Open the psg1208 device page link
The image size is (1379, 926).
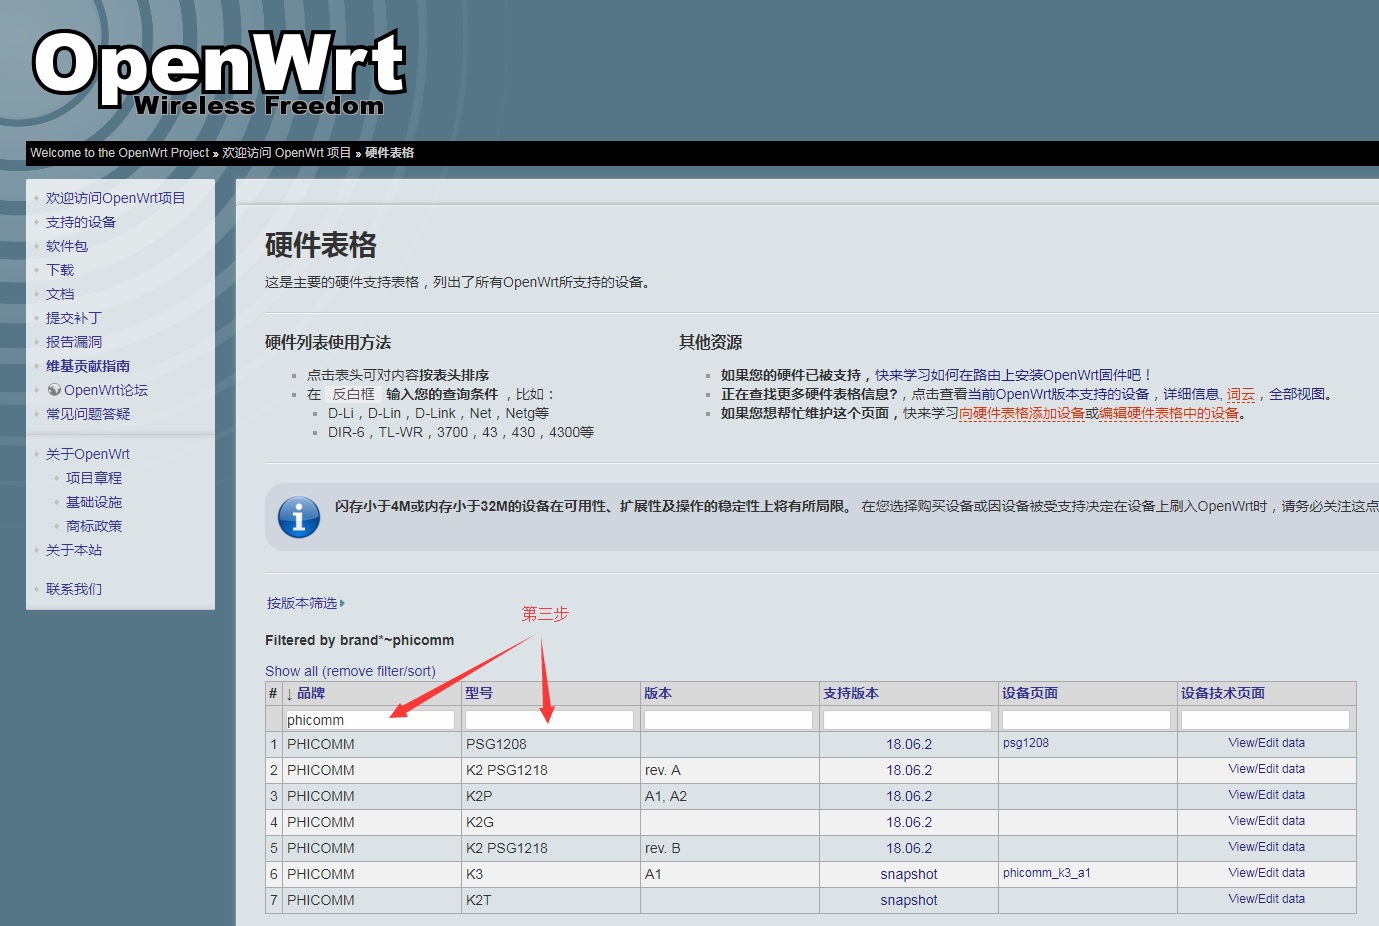click(x=1026, y=743)
